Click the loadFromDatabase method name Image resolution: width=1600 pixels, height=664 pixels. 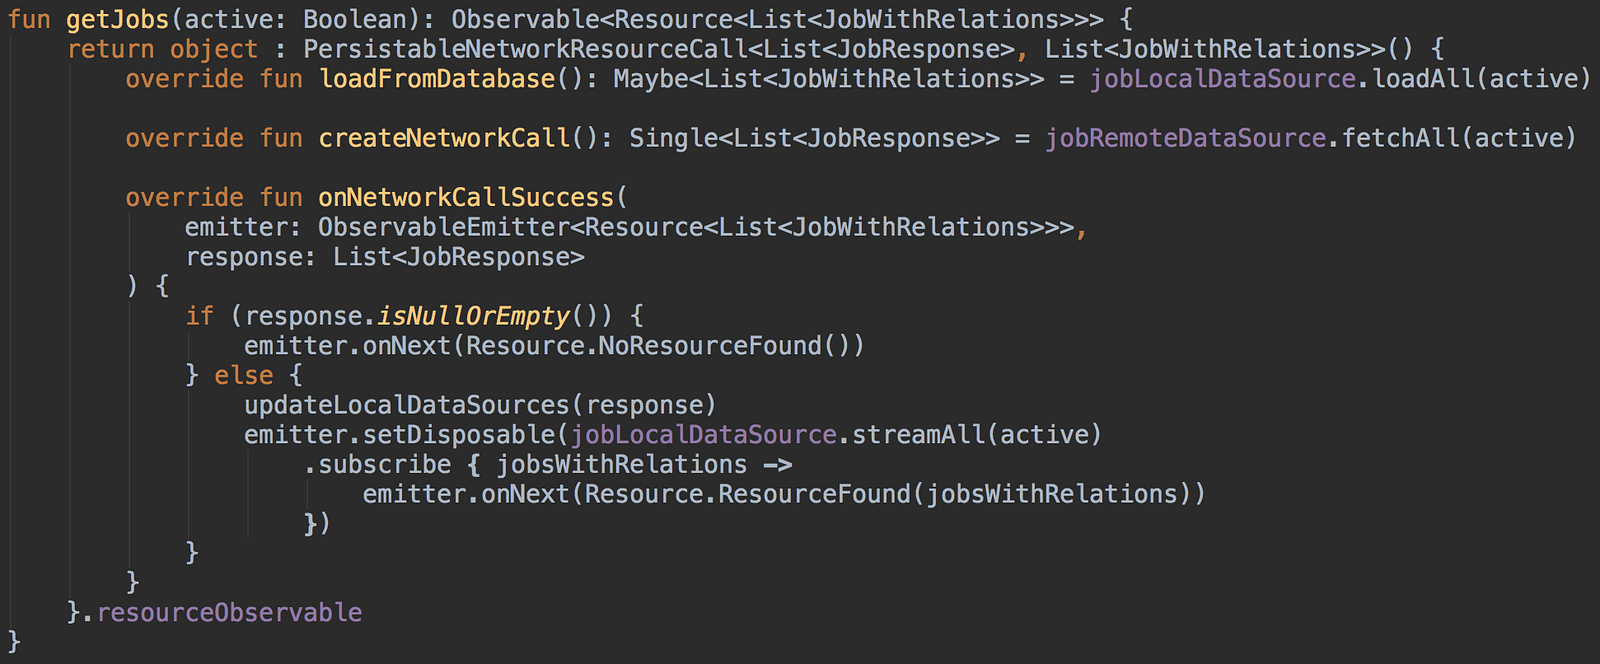[437, 79]
